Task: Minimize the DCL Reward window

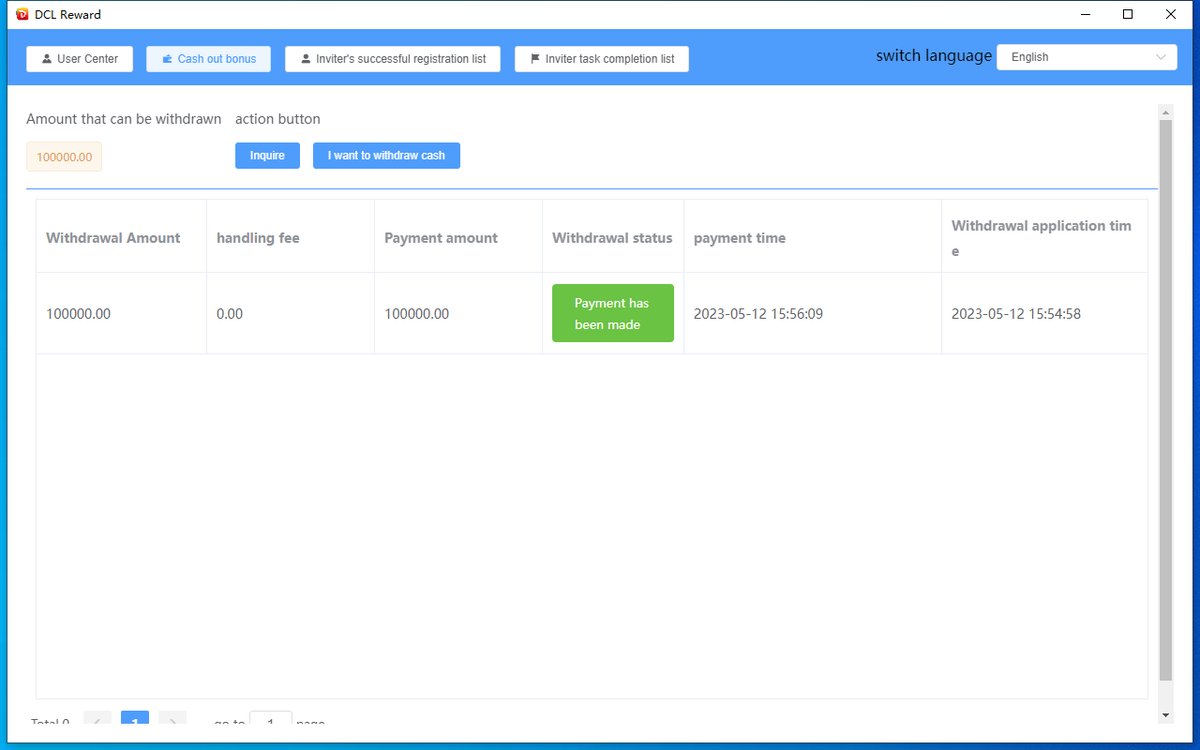Action: [1085, 14]
